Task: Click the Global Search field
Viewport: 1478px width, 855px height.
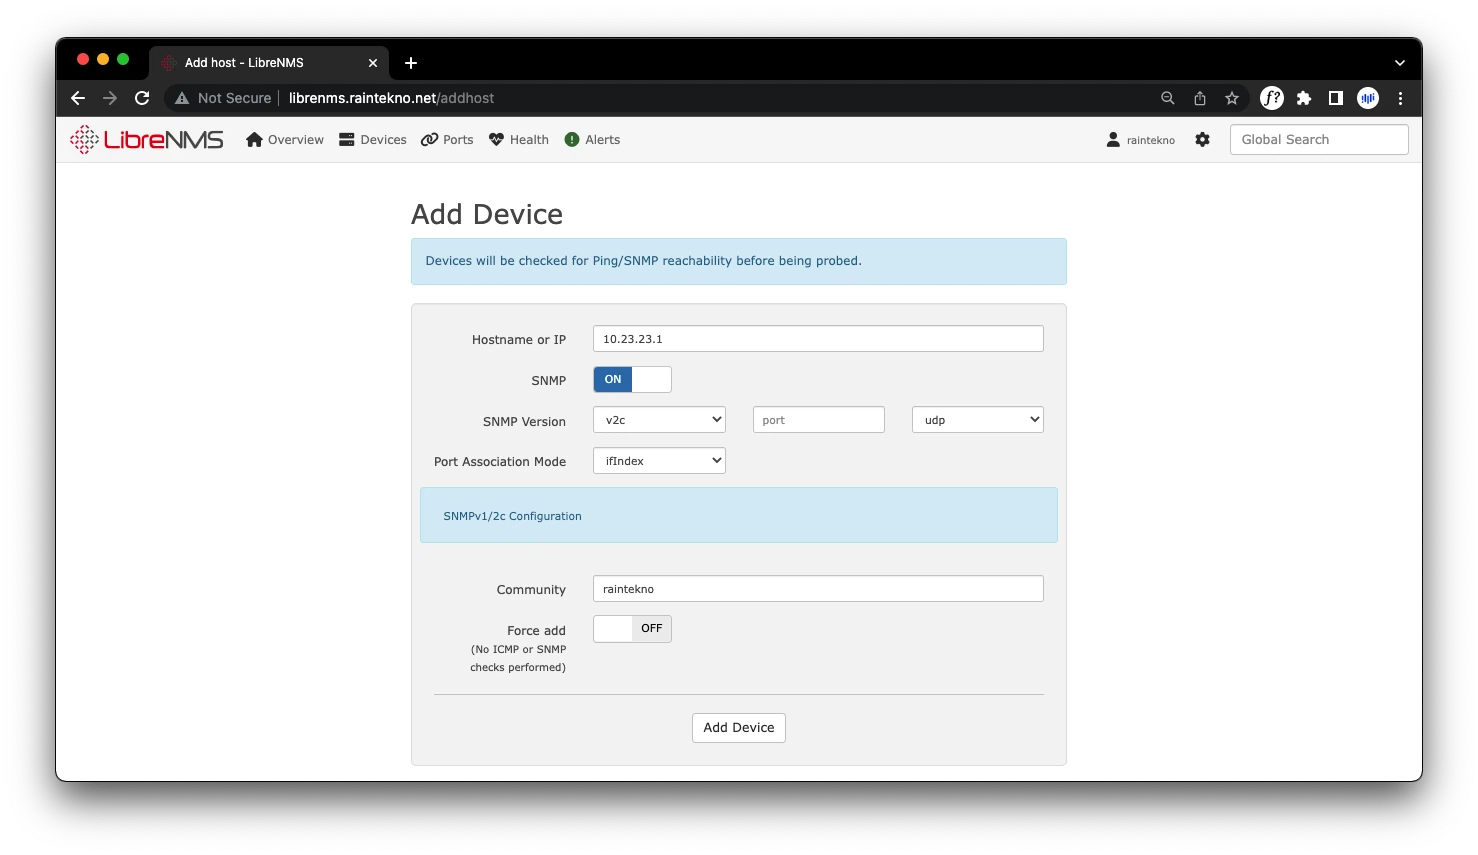Action: click(1318, 140)
